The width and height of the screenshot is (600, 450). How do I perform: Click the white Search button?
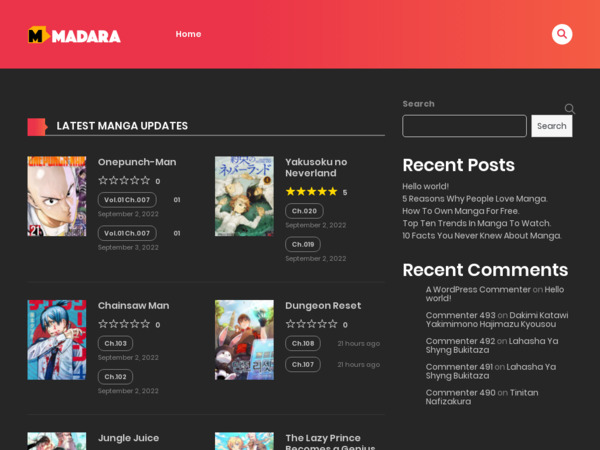551,126
